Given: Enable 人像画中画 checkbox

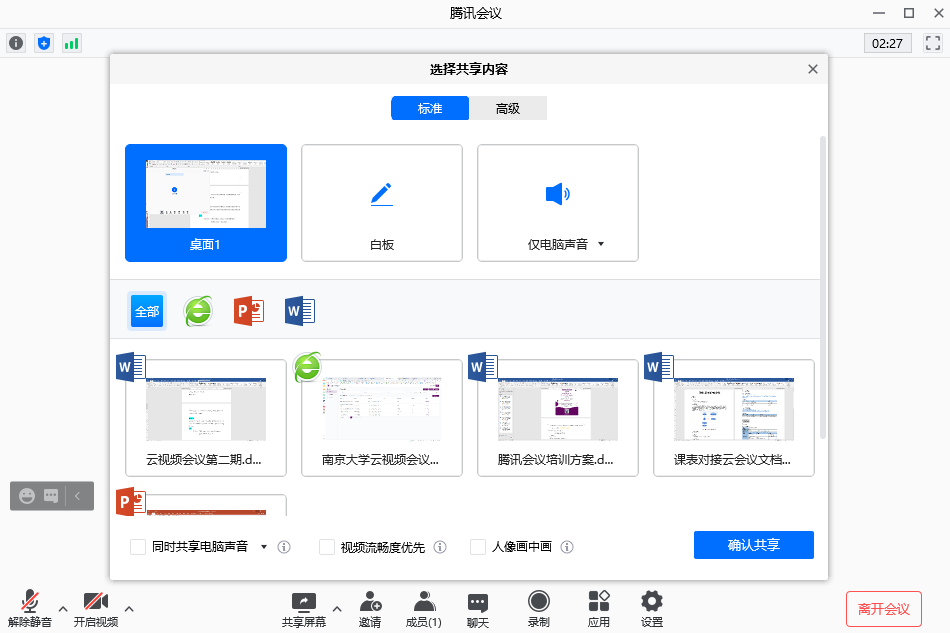Looking at the screenshot, I should pyautogui.click(x=478, y=547).
